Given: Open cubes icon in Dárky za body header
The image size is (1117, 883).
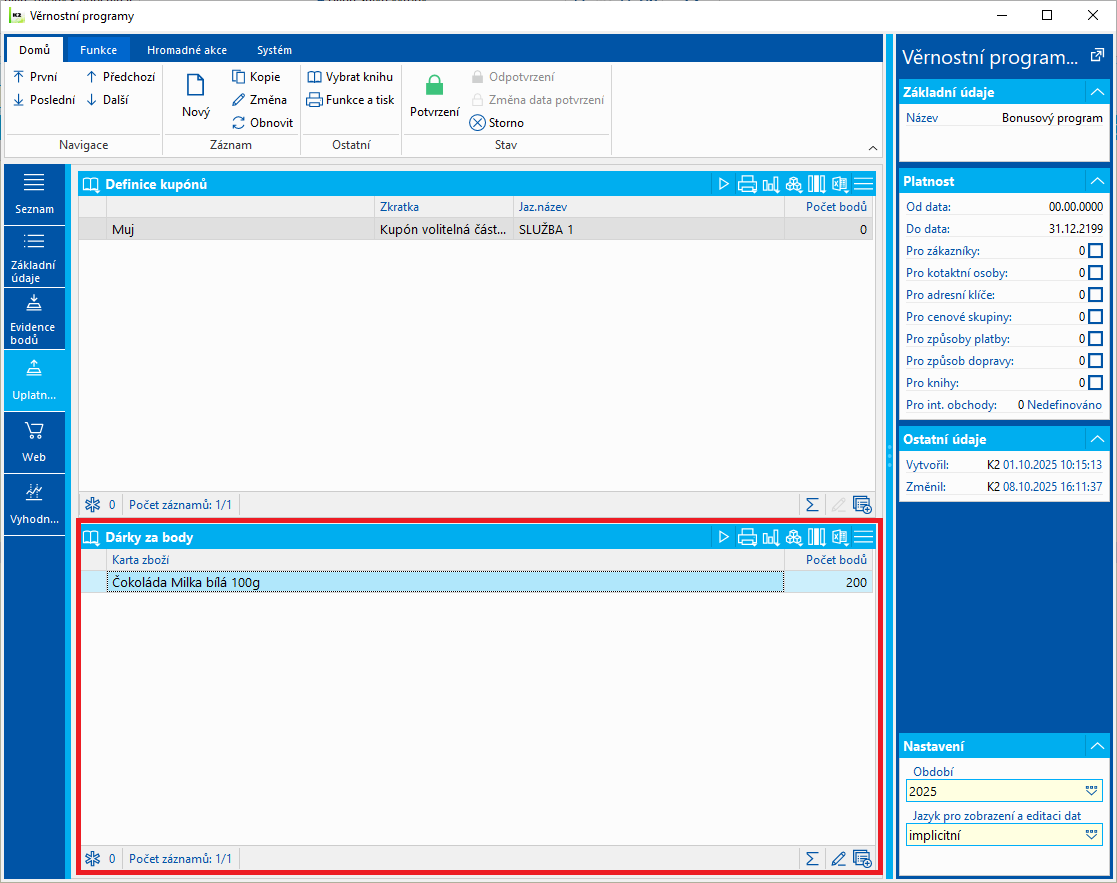Looking at the screenshot, I should pyautogui.click(x=794, y=537).
